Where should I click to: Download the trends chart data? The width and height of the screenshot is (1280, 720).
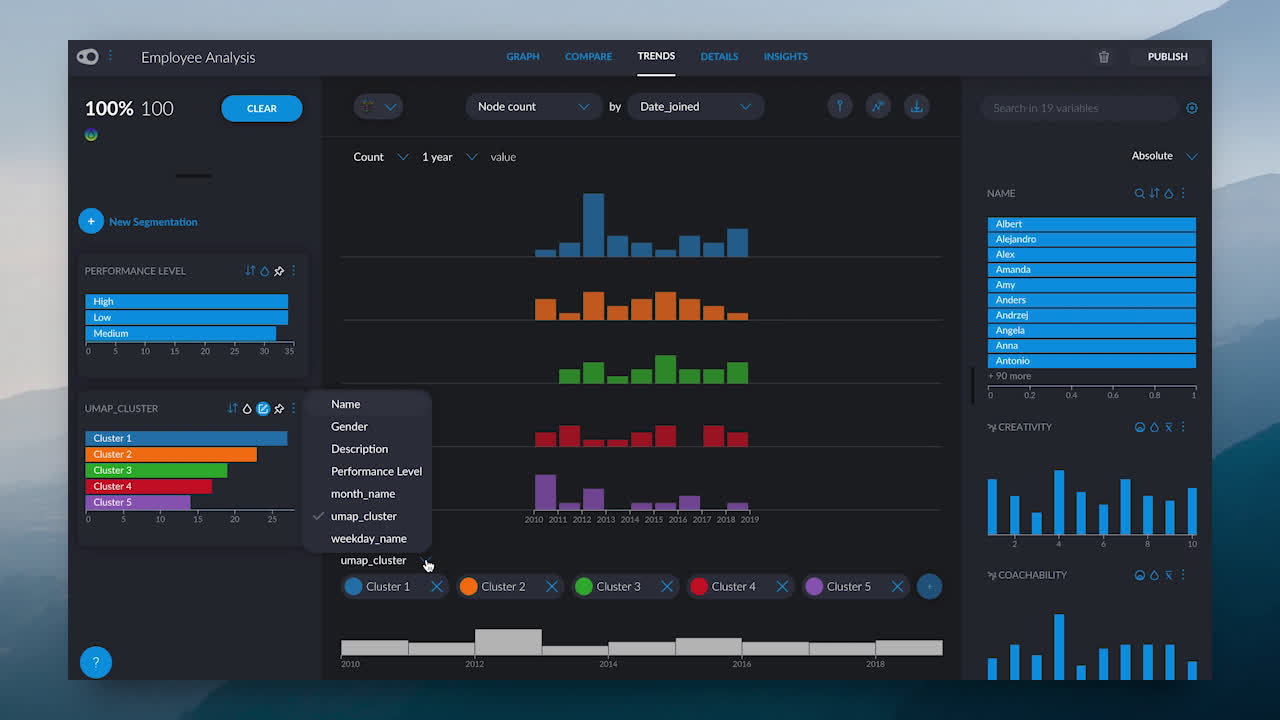coord(916,106)
